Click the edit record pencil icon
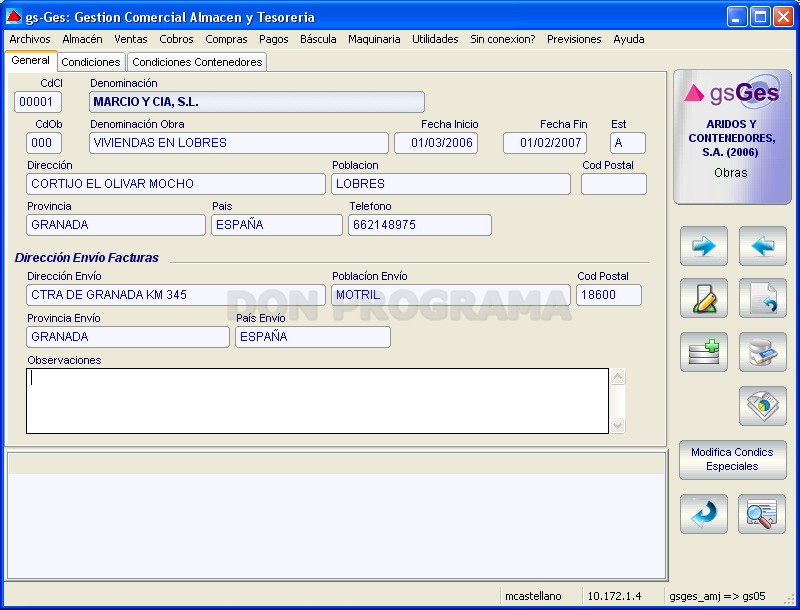This screenshot has height=610, width=800. [x=704, y=298]
